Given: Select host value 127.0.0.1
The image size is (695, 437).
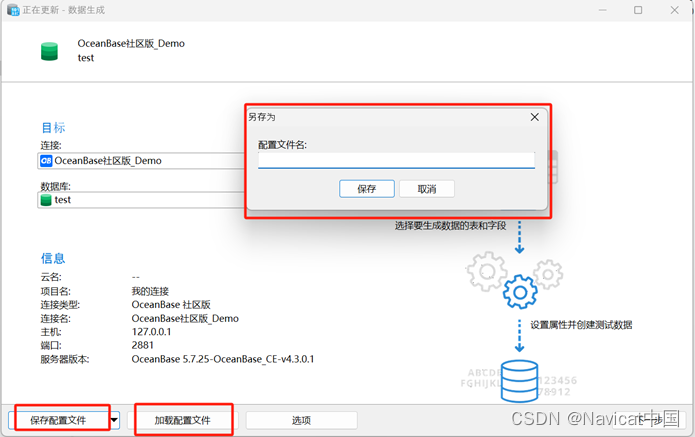Looking at the screenshot, I should (x=151, y=332).
